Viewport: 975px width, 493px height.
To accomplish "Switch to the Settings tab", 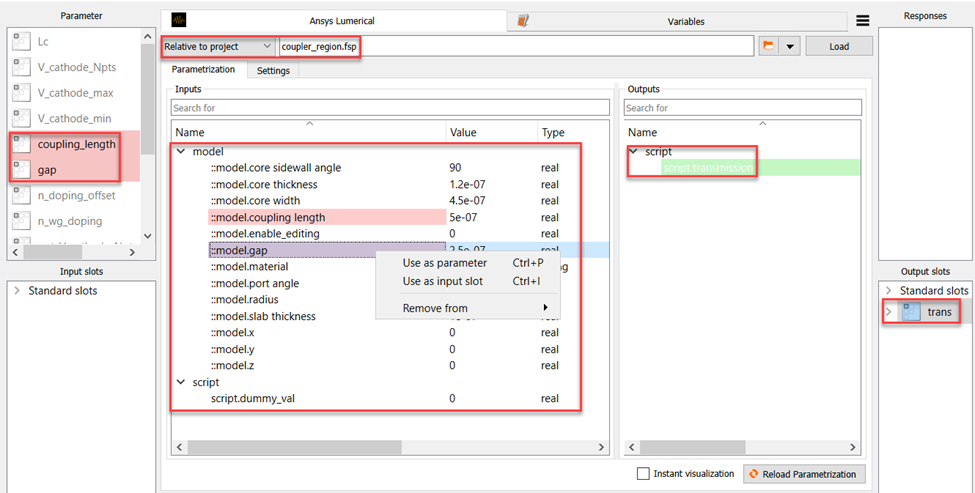I will tap(273, 71).
